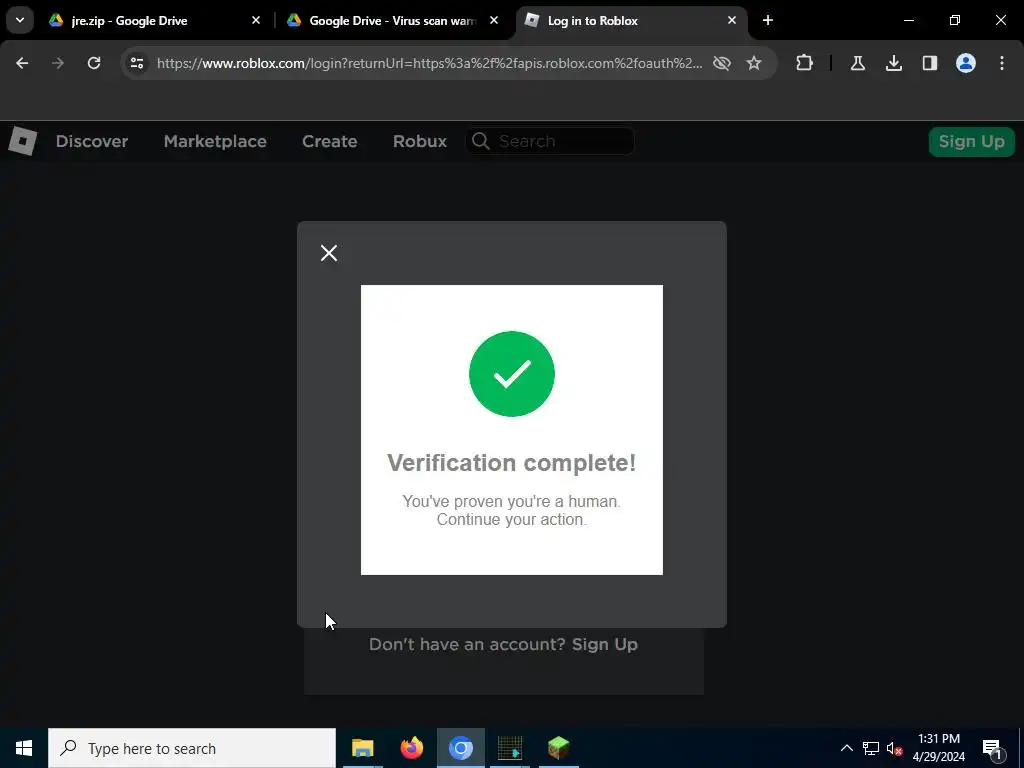The width and height of the screenshot is (1024, 768).
Task: Click the green Sign Up button
Action: [971, 142]
